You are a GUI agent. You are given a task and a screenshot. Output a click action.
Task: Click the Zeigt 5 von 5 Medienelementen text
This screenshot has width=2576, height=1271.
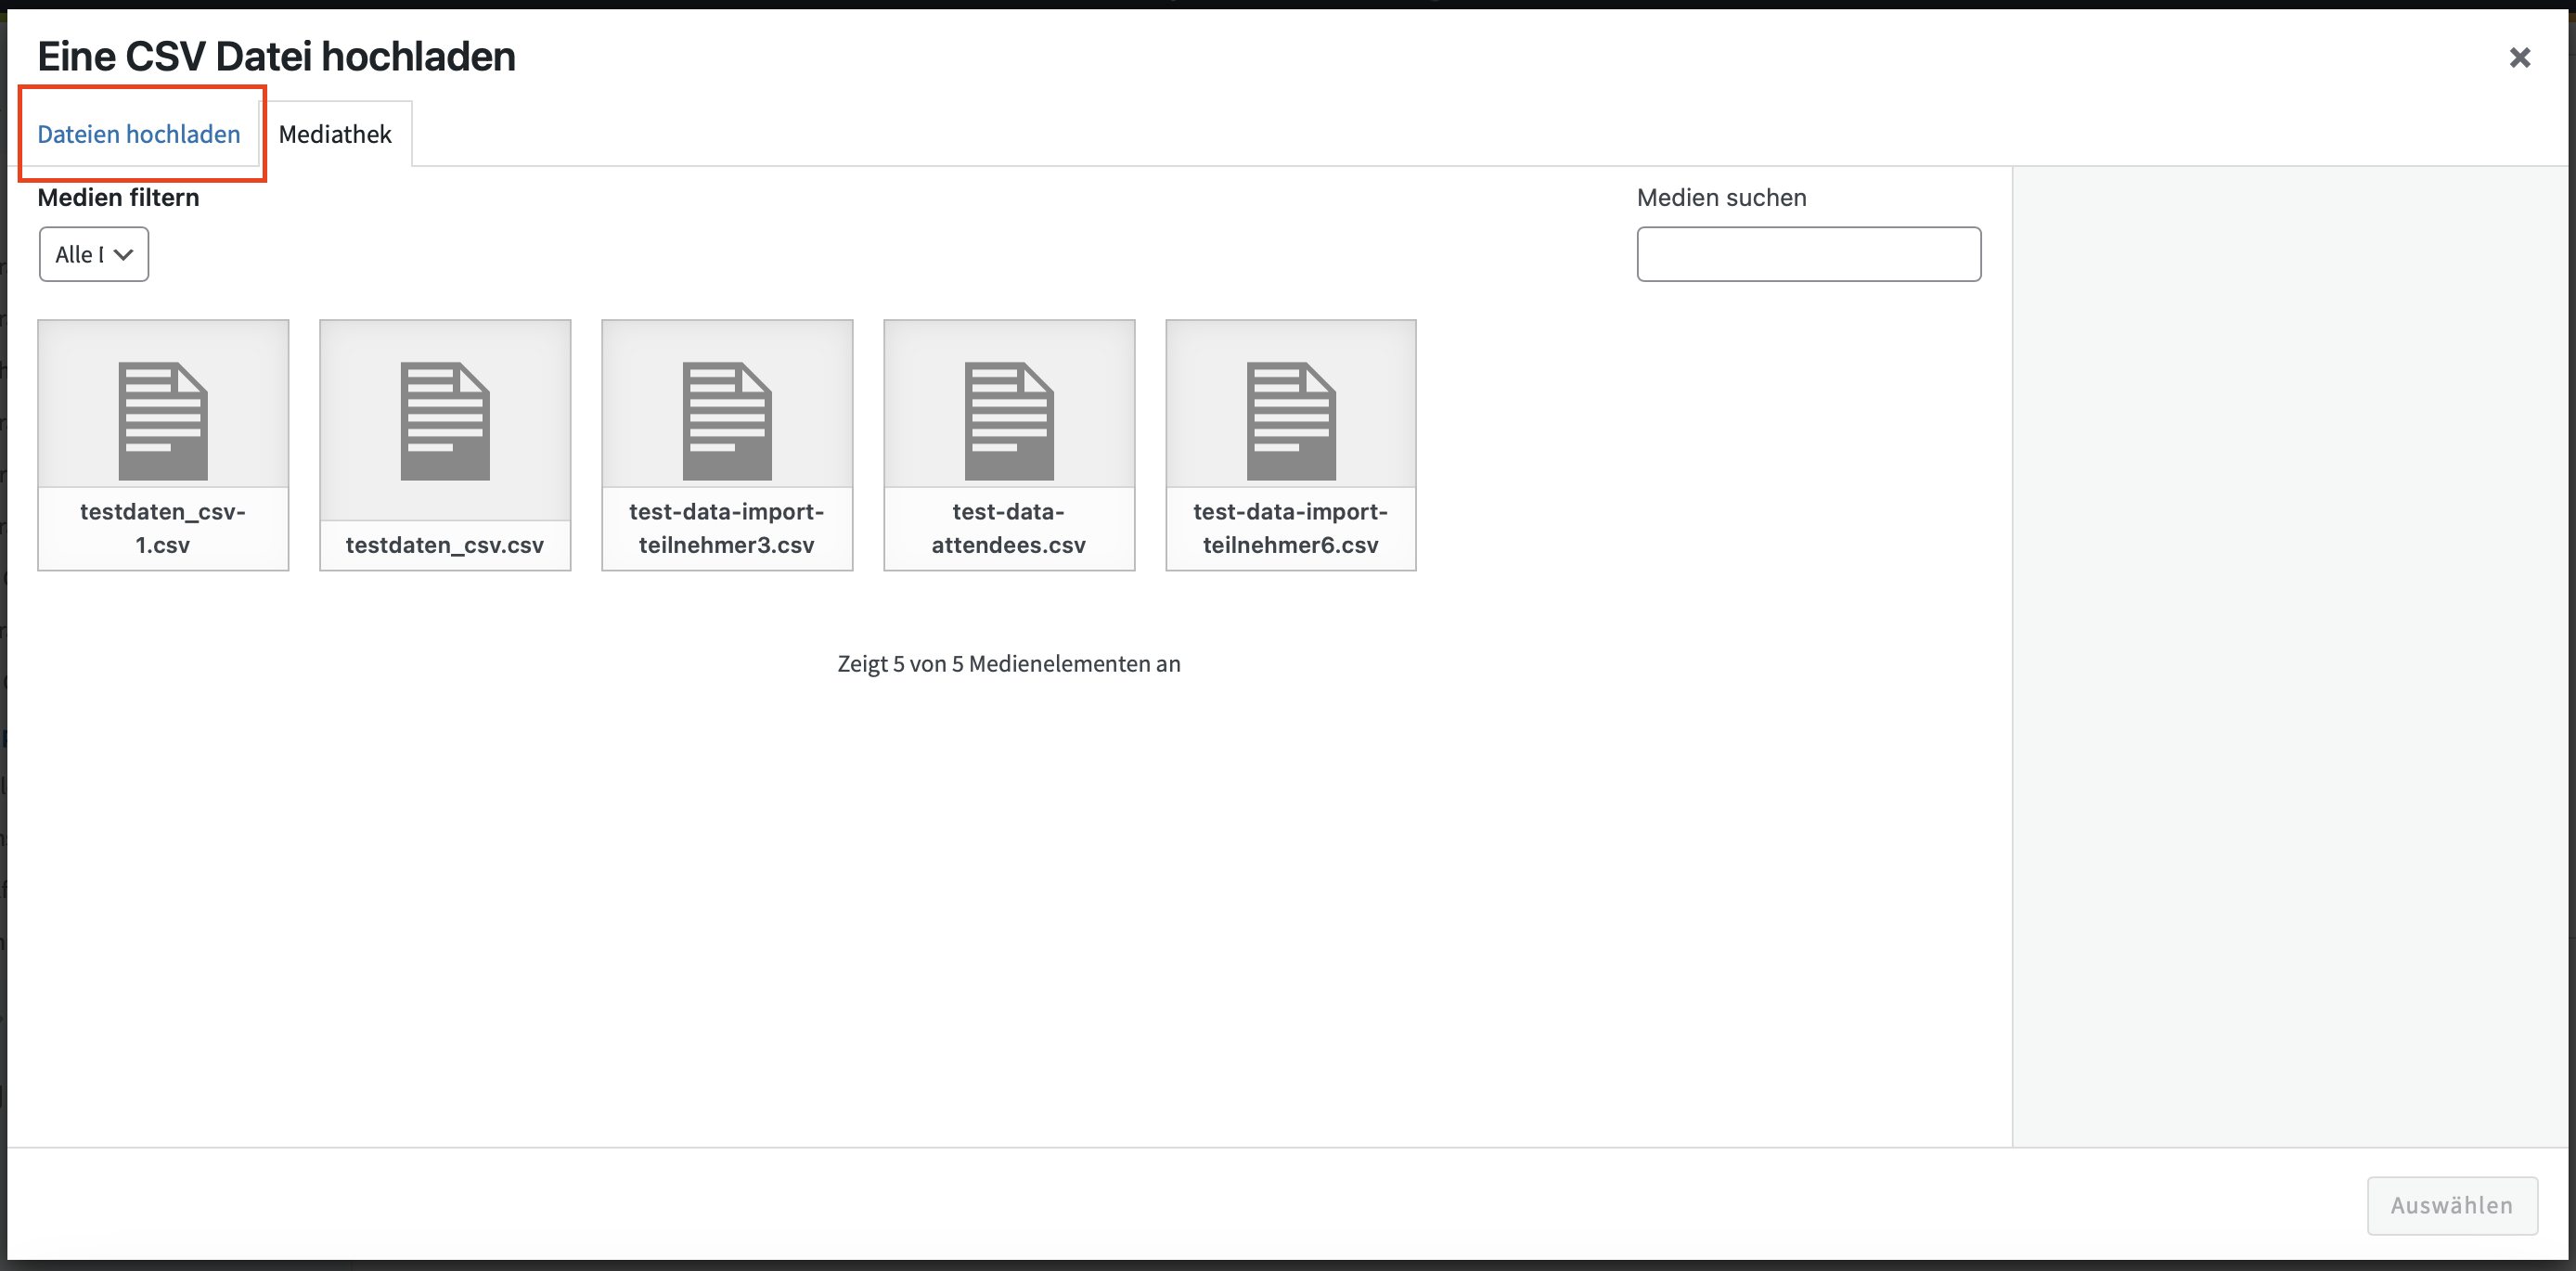point(1009,664)
